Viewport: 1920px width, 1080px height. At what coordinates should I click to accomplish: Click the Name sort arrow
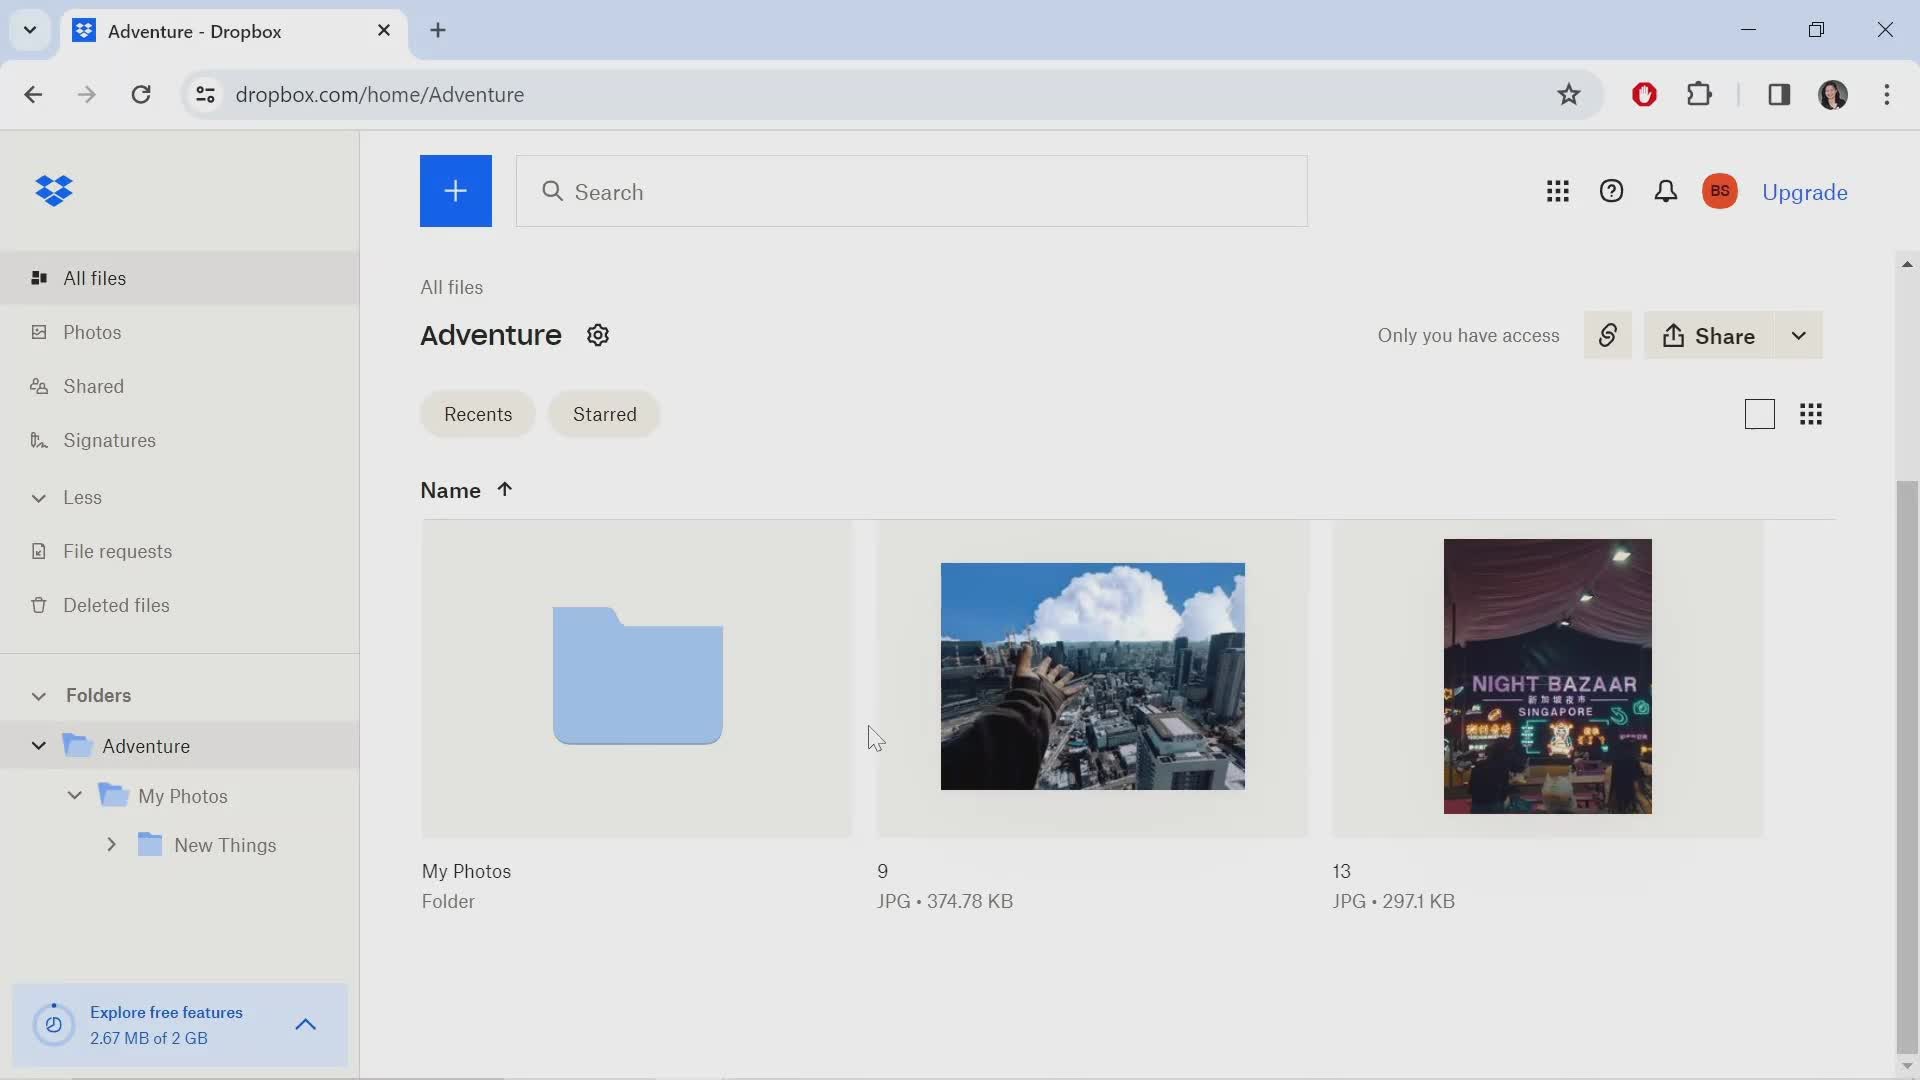505,489
